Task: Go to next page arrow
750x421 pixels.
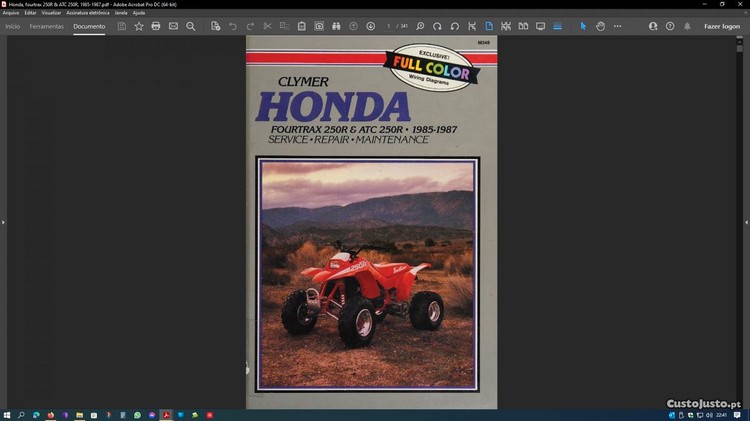Action: pyautogui.click(x=371, y=26)
